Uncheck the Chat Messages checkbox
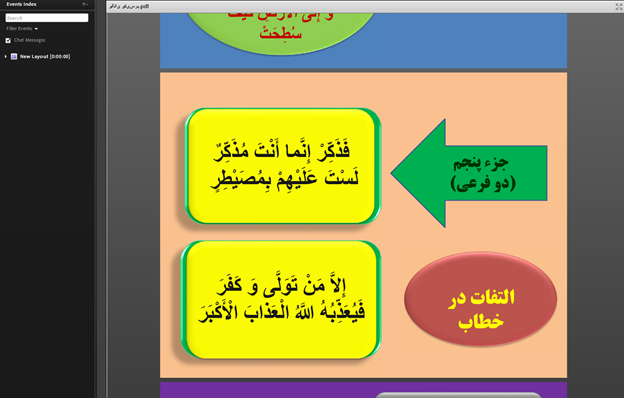The height and width of the screenshot is (398, 624). point(8,40)
